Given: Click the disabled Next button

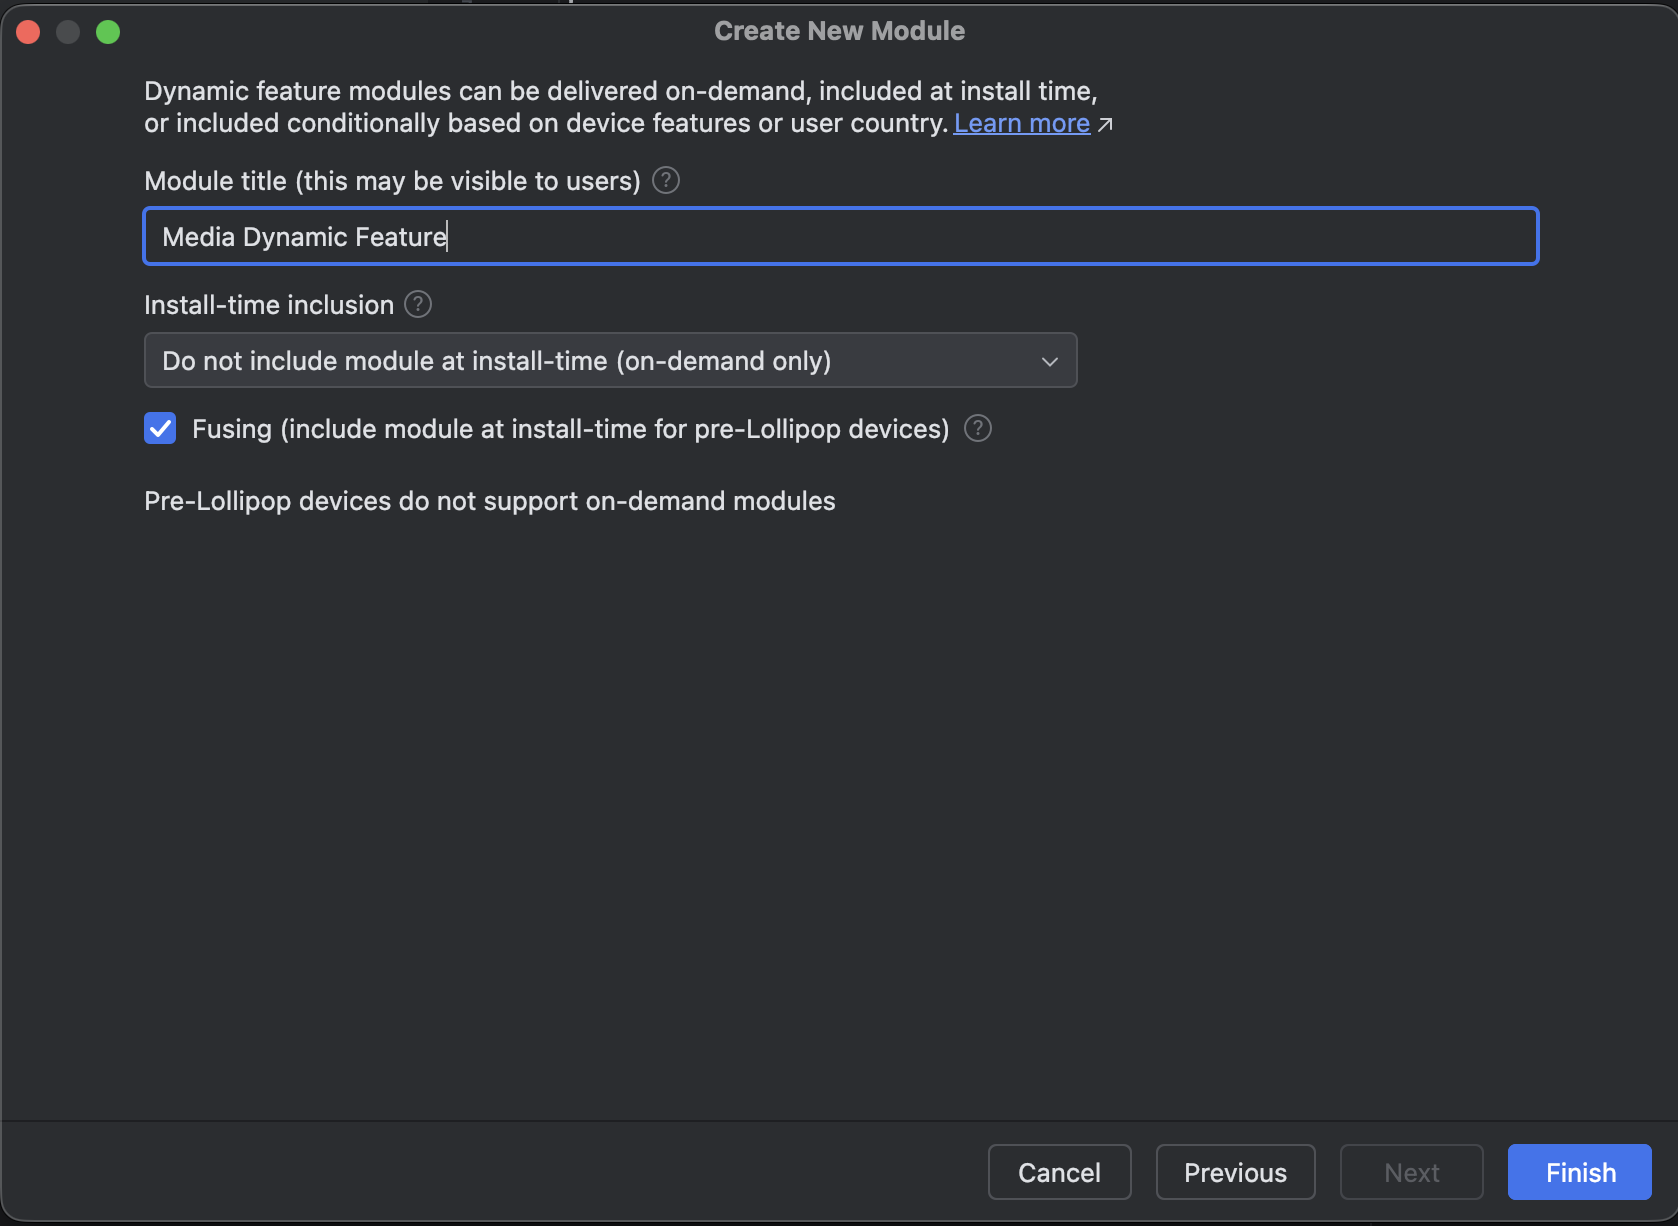Looking at the screenshot, I should [x=1411, y=1172].
